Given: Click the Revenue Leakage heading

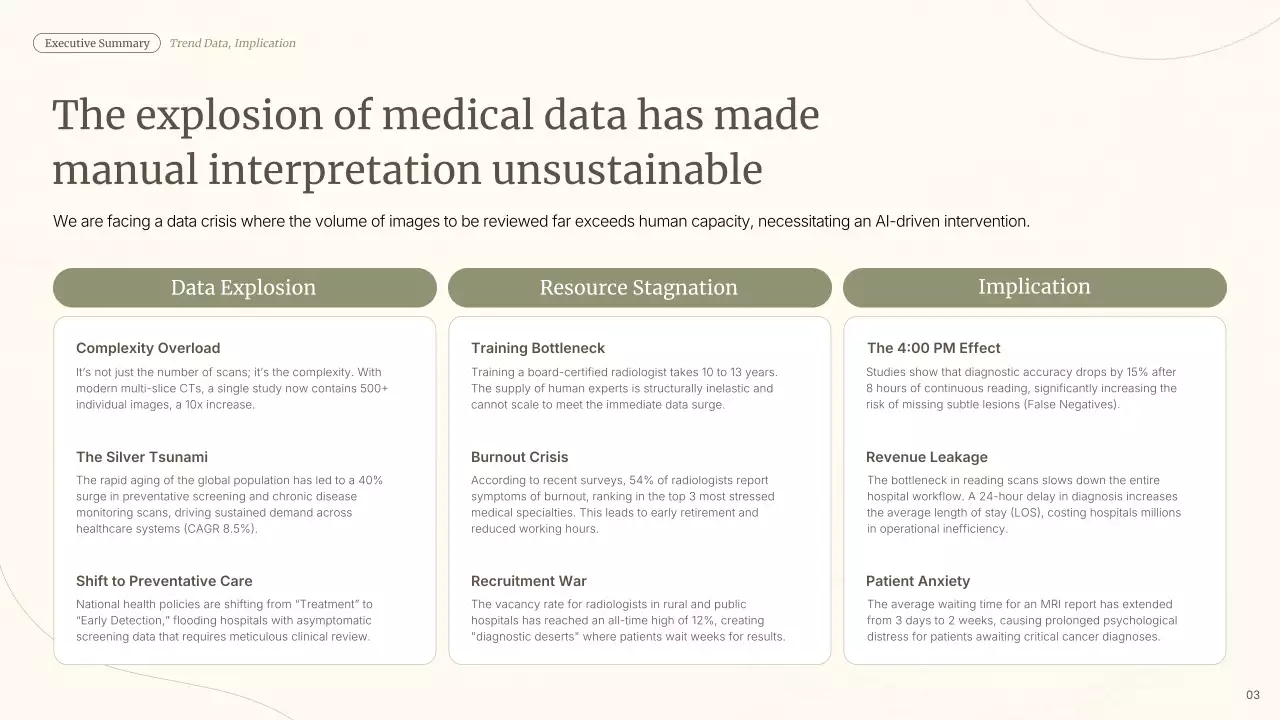Looking at the screenshot, I should coord(927,457).
